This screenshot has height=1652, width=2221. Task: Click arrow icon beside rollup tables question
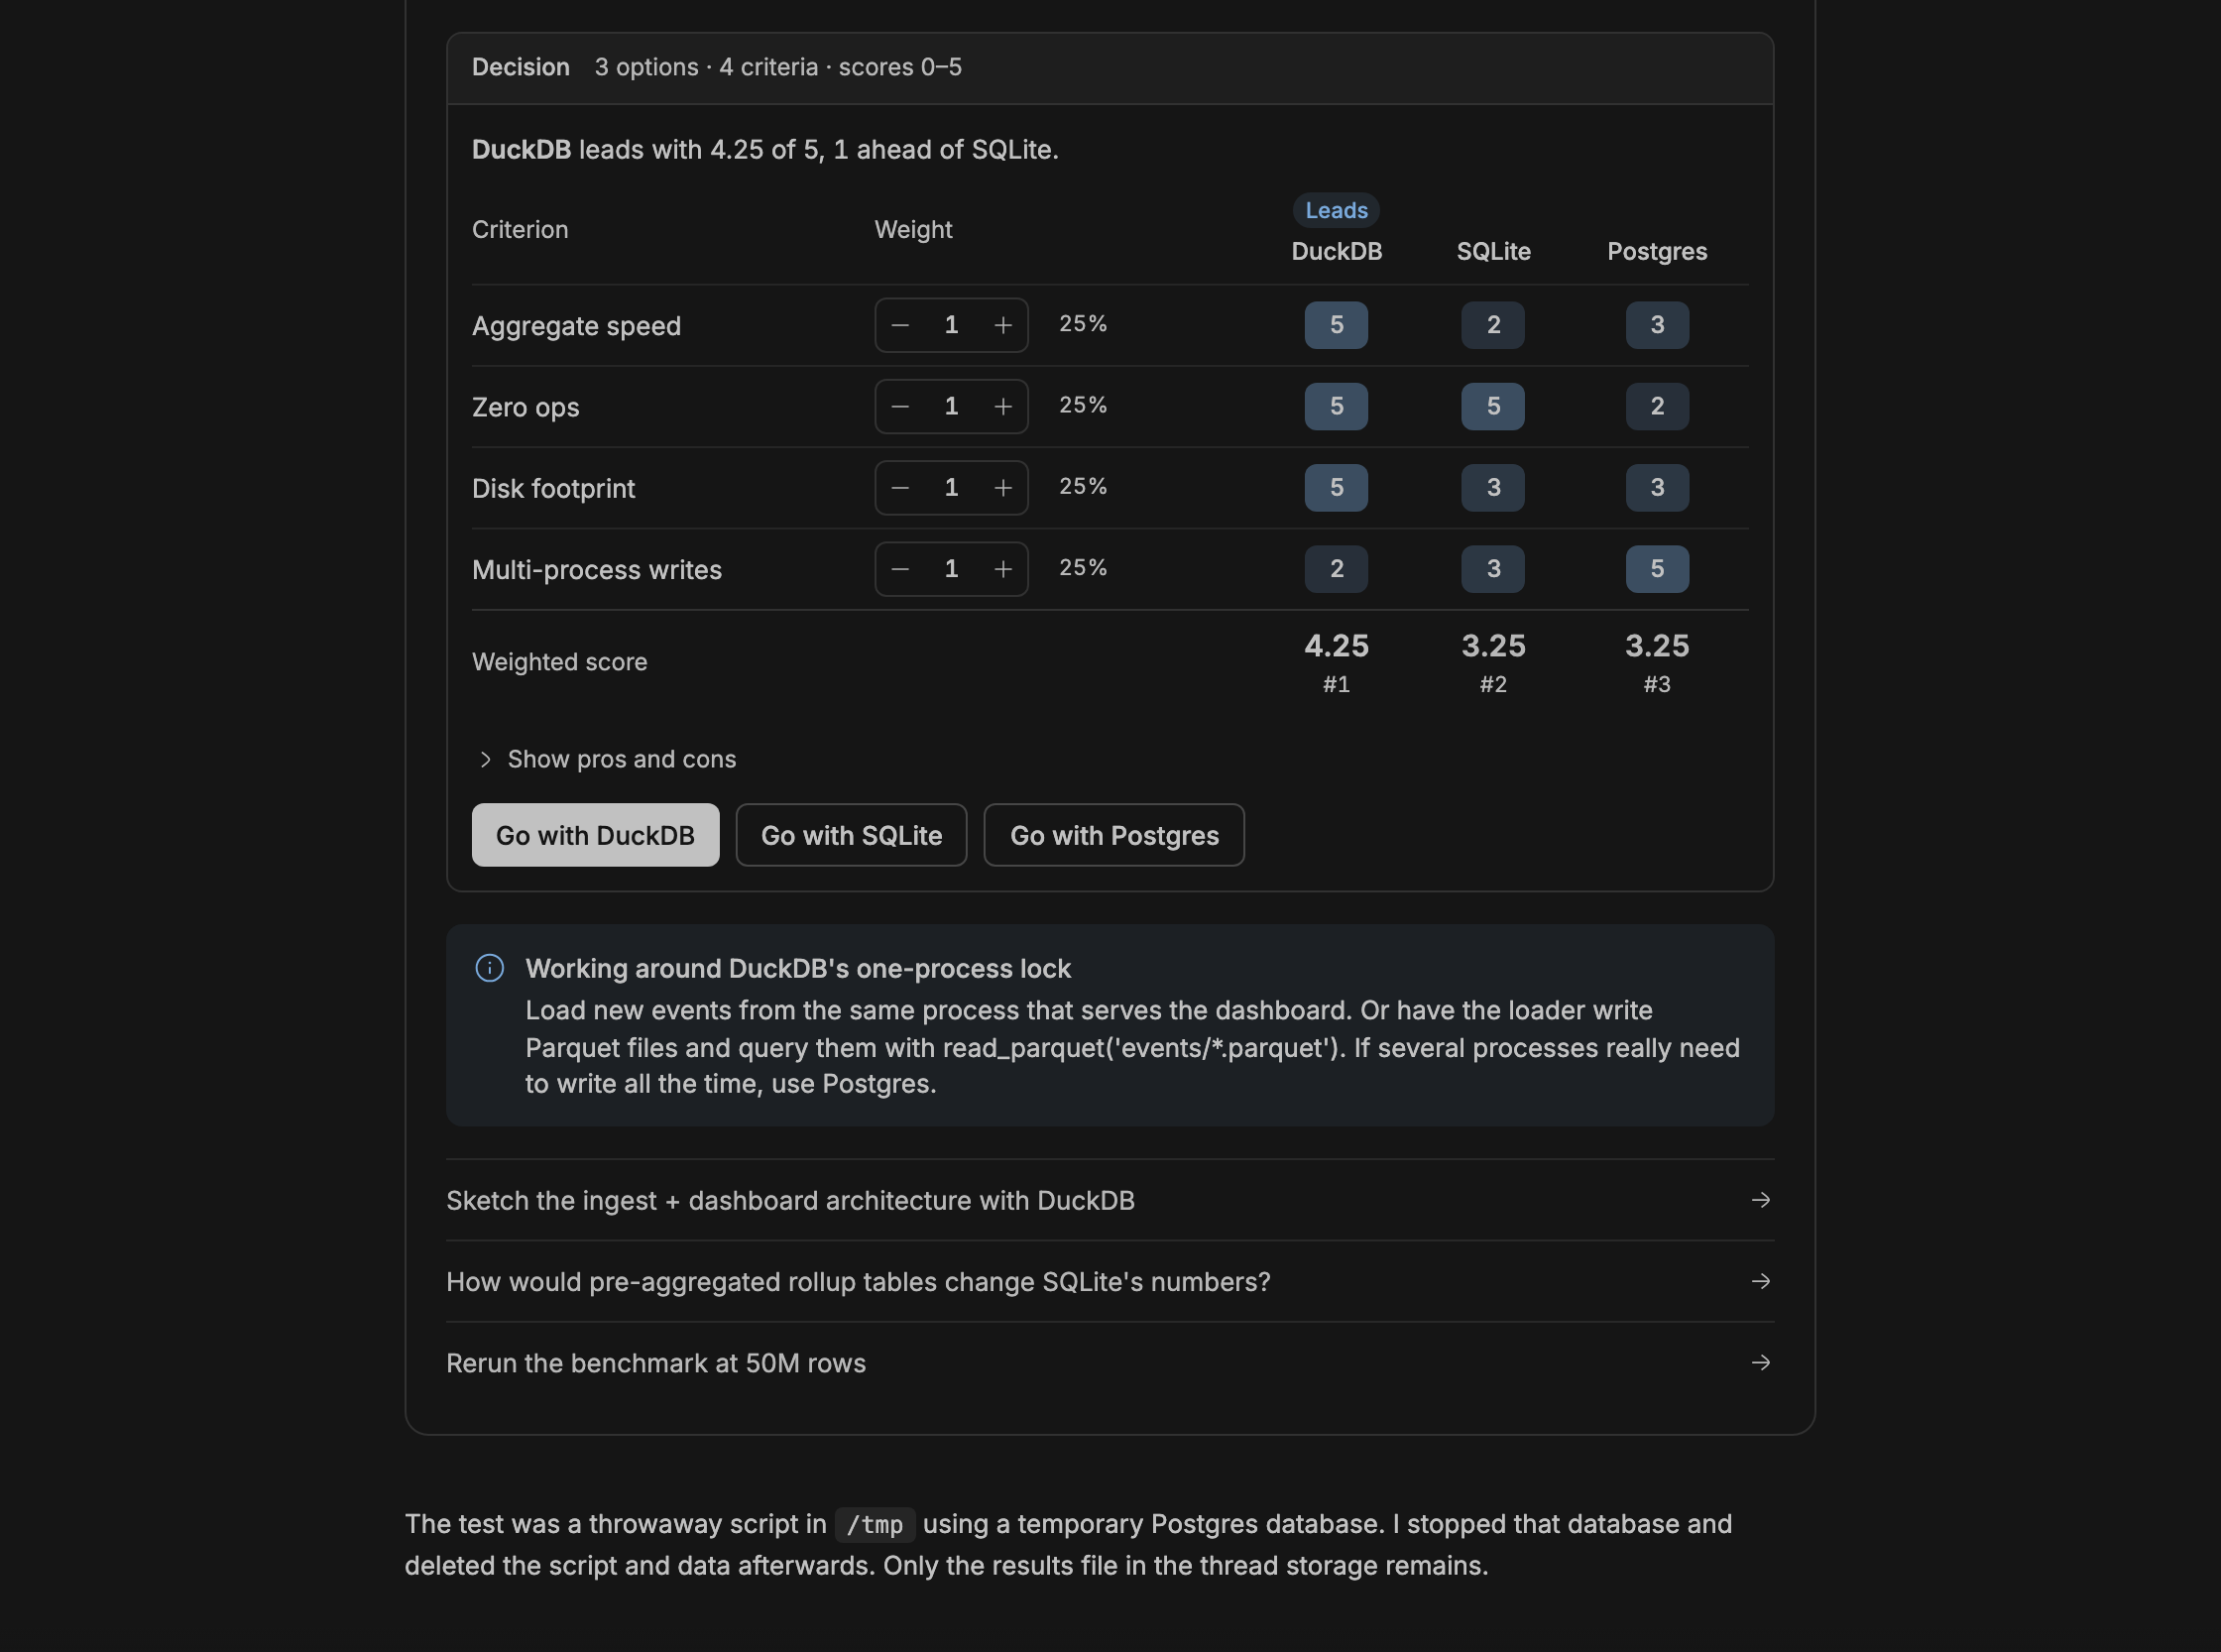pos(1761,1281)
